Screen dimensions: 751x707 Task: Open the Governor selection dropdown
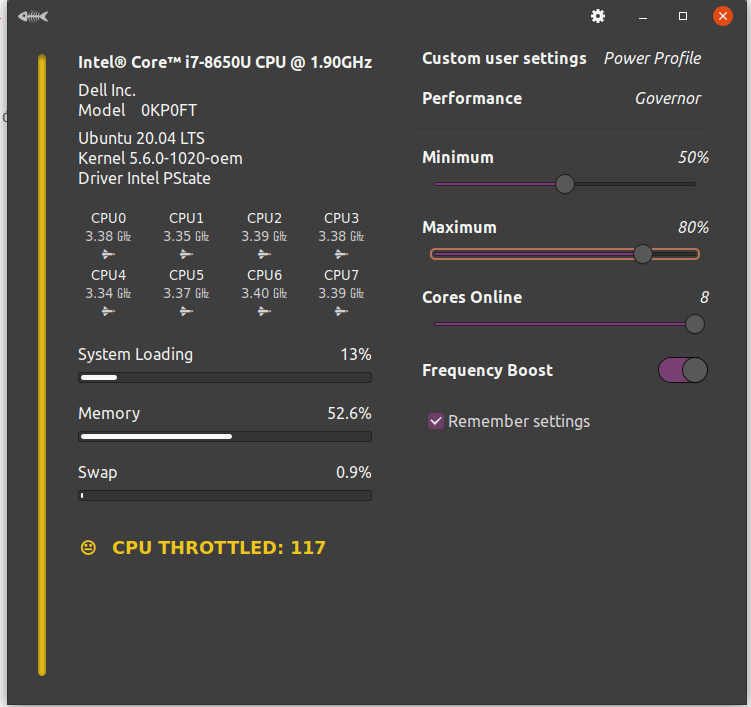[668, 98]
